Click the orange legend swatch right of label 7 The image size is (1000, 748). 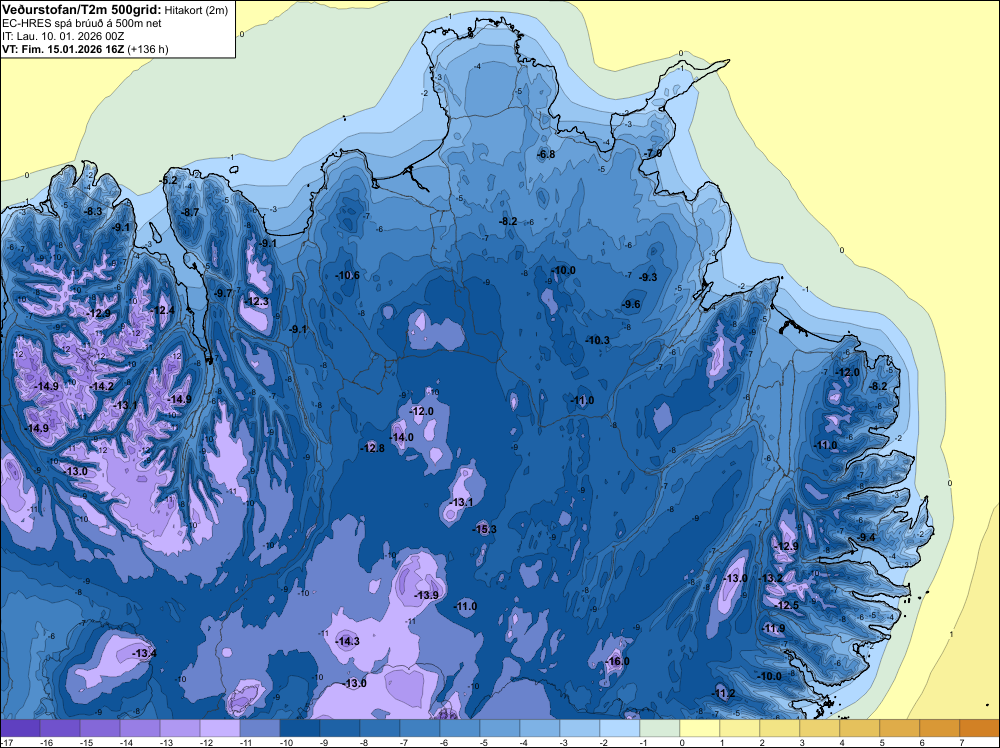[980, 728]
